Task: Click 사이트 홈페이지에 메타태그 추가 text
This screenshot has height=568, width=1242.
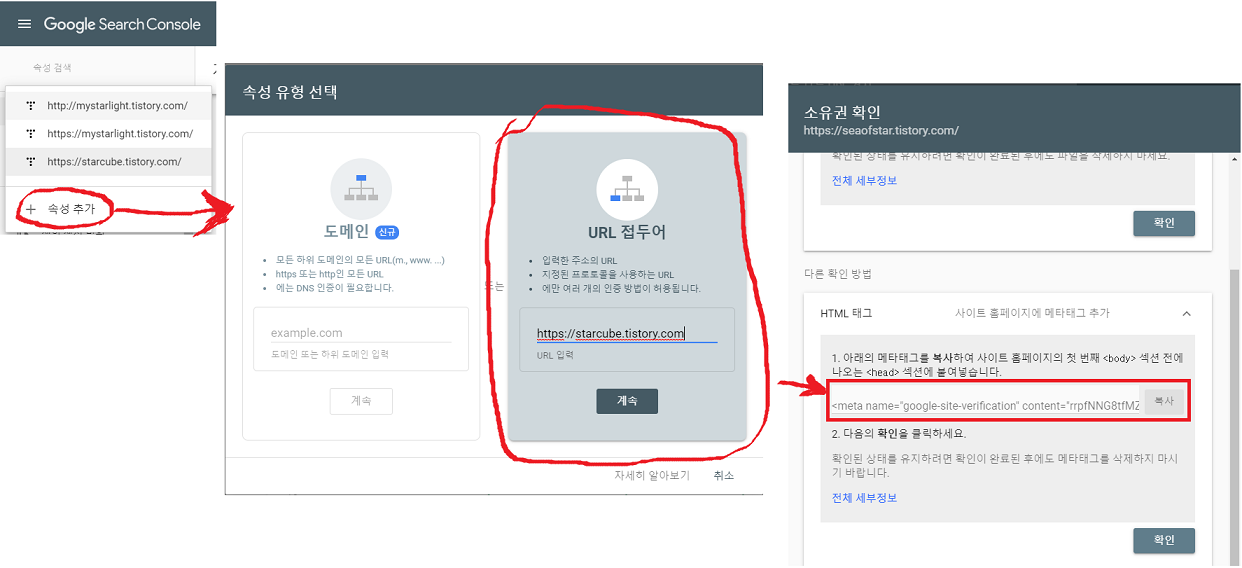Action: 1032,313
